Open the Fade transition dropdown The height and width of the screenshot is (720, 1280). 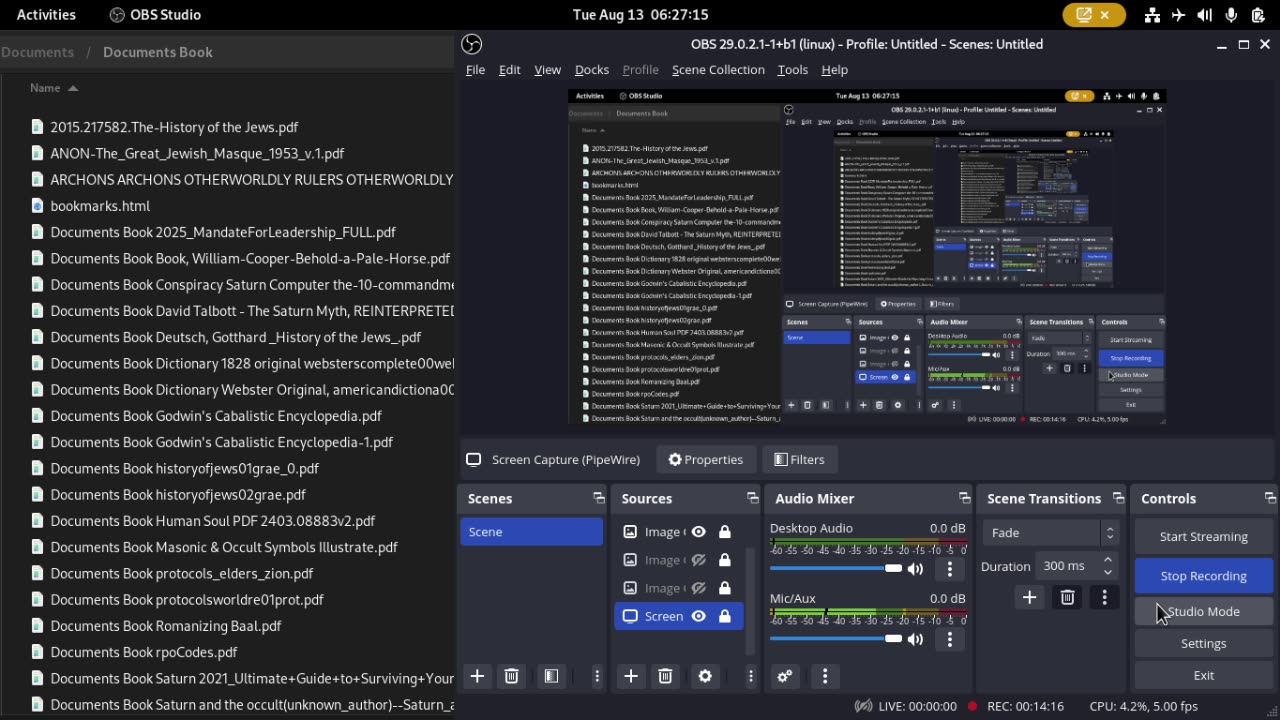pos(1051,533)
